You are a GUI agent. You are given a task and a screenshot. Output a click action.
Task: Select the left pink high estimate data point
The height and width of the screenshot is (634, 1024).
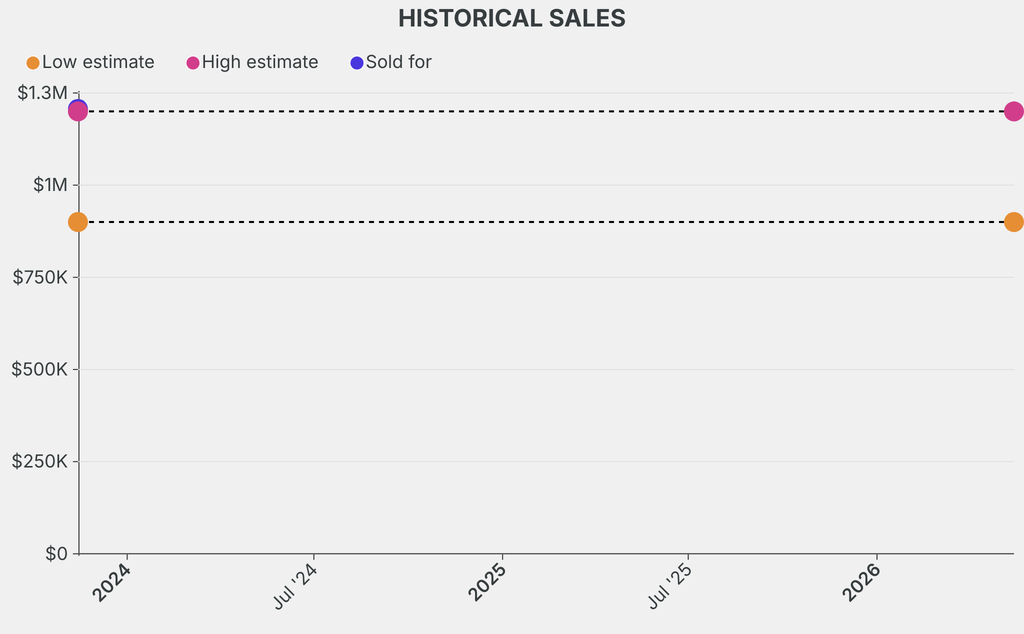pos(78,112)
